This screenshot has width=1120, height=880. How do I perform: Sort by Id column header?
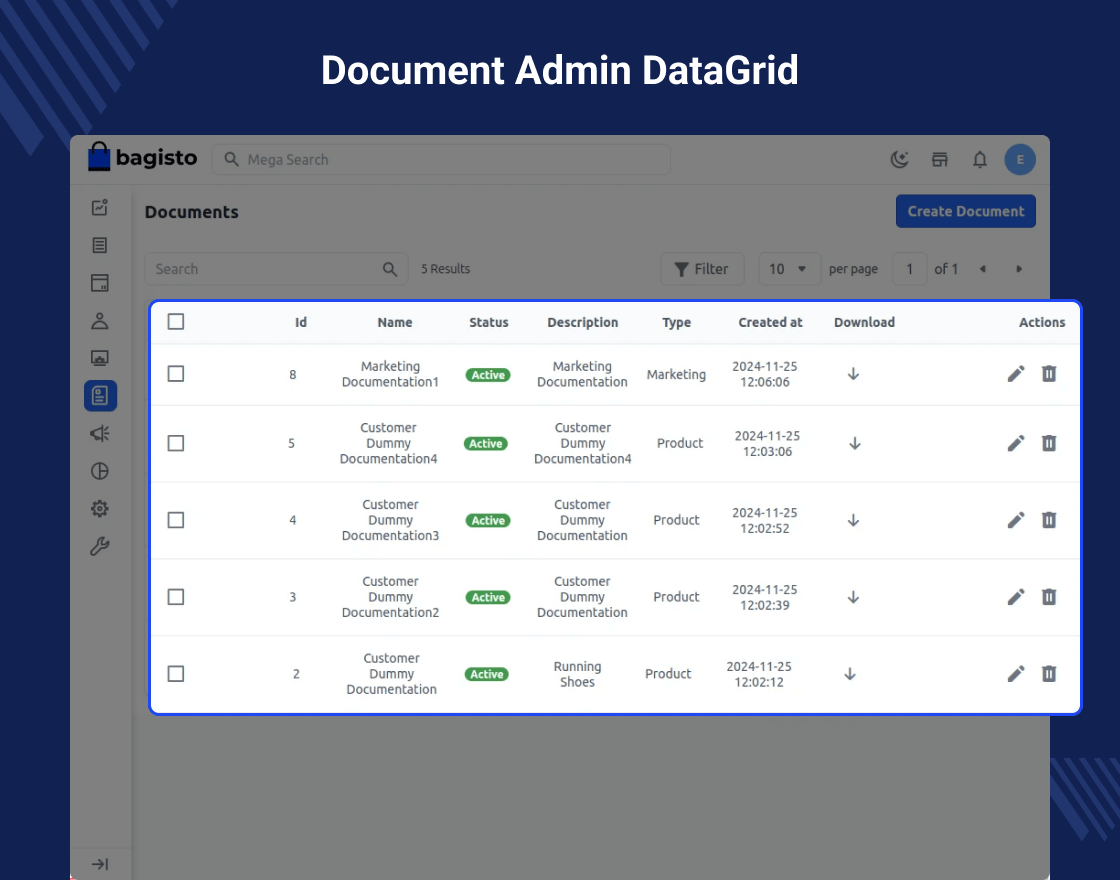coord(301,322)
